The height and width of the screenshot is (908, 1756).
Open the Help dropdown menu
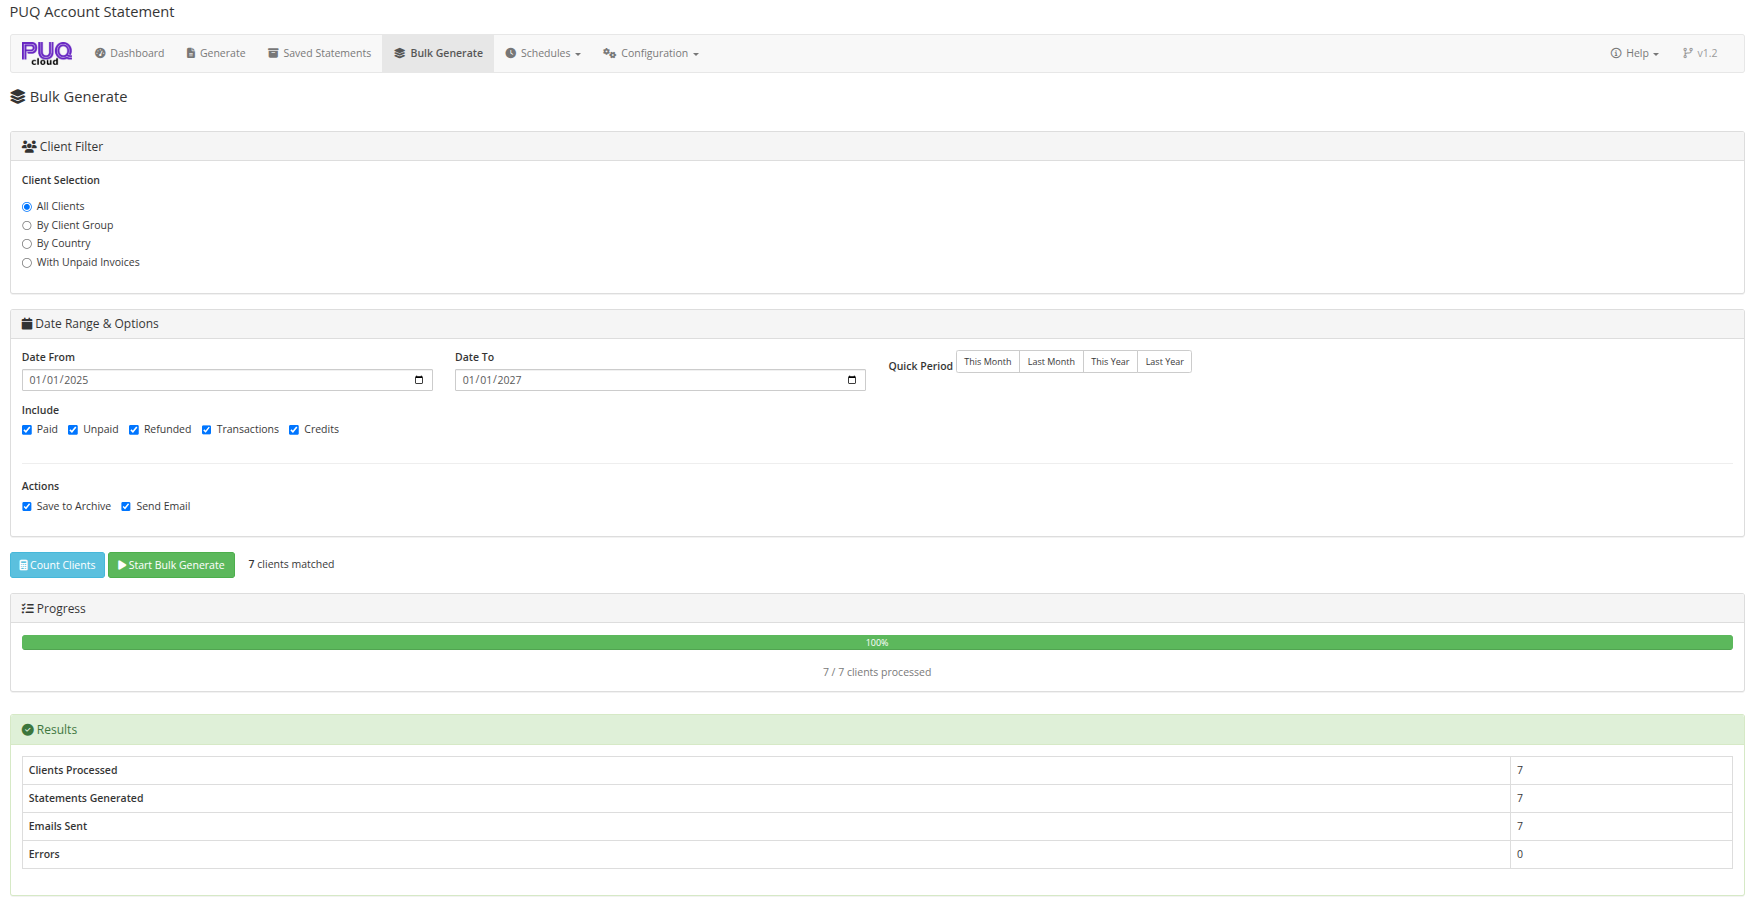[1635, 54]
